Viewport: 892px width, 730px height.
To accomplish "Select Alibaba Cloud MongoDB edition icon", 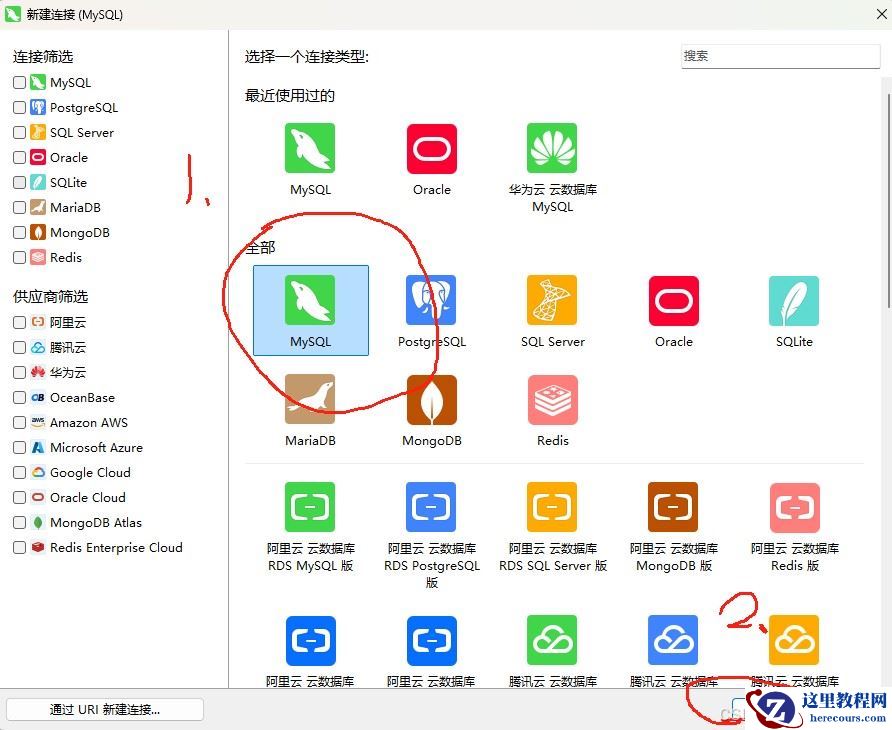I will [673, 507].
